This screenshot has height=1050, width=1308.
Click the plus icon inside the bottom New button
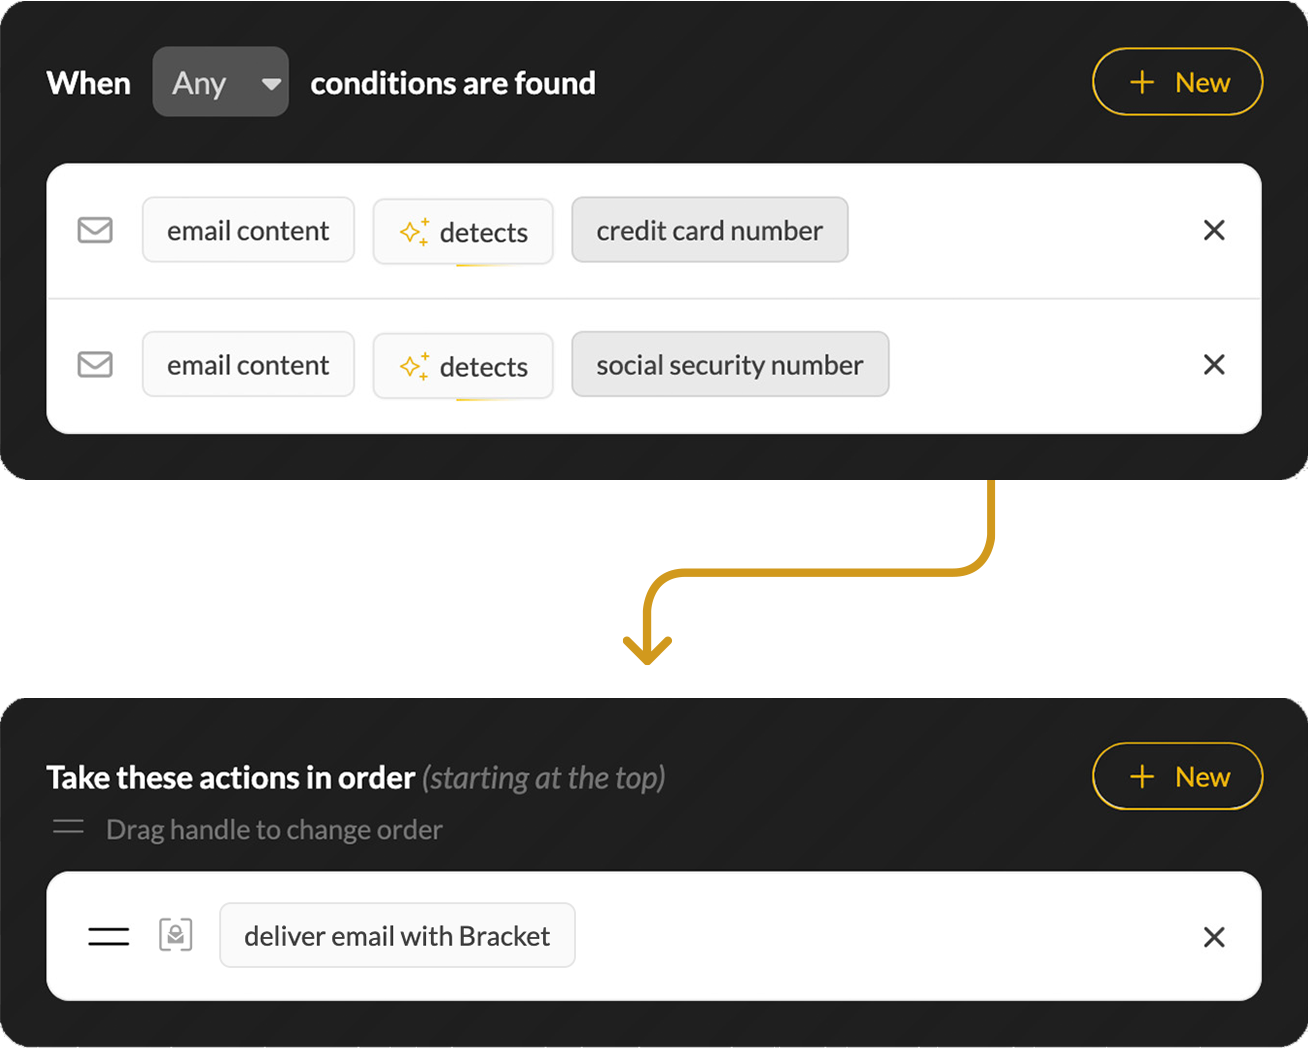point(1141,776)
